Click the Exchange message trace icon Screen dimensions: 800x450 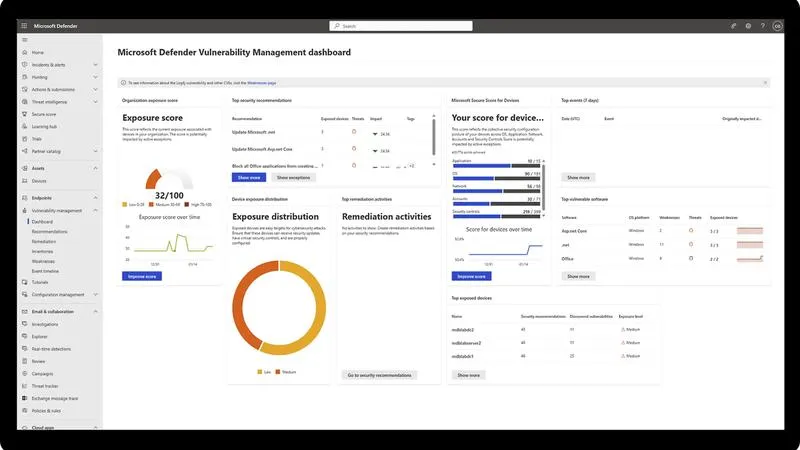tap(24, 398)
